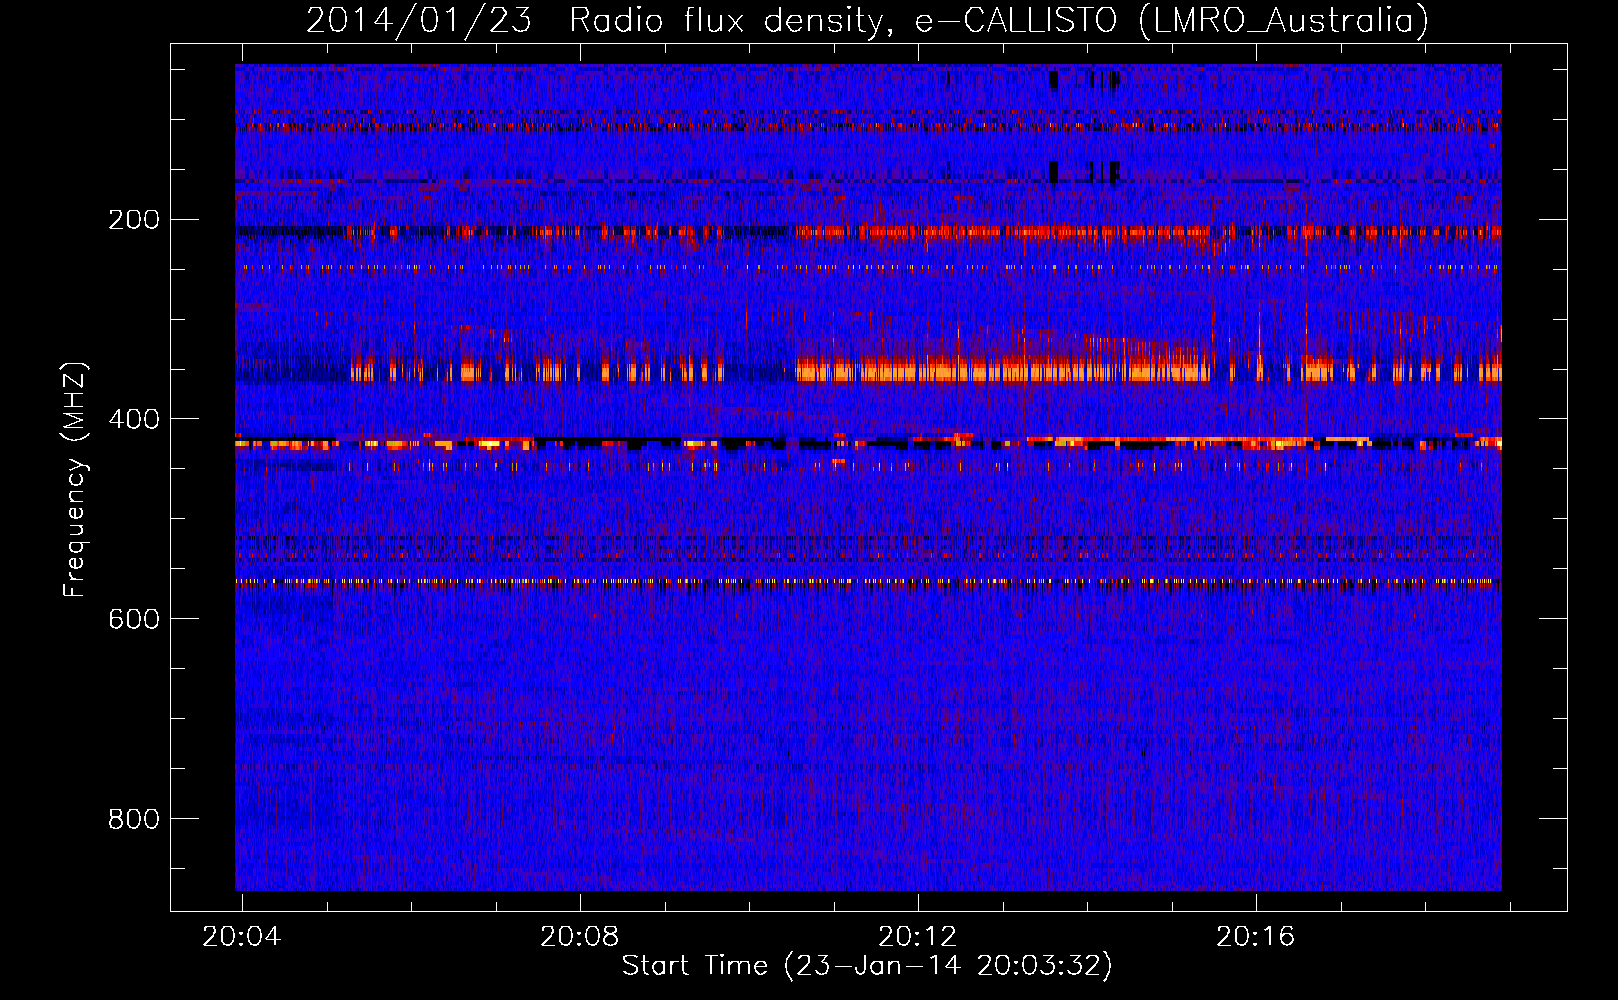Click the station name '(LMRO_Australia)'

(x=1284, y=20)
